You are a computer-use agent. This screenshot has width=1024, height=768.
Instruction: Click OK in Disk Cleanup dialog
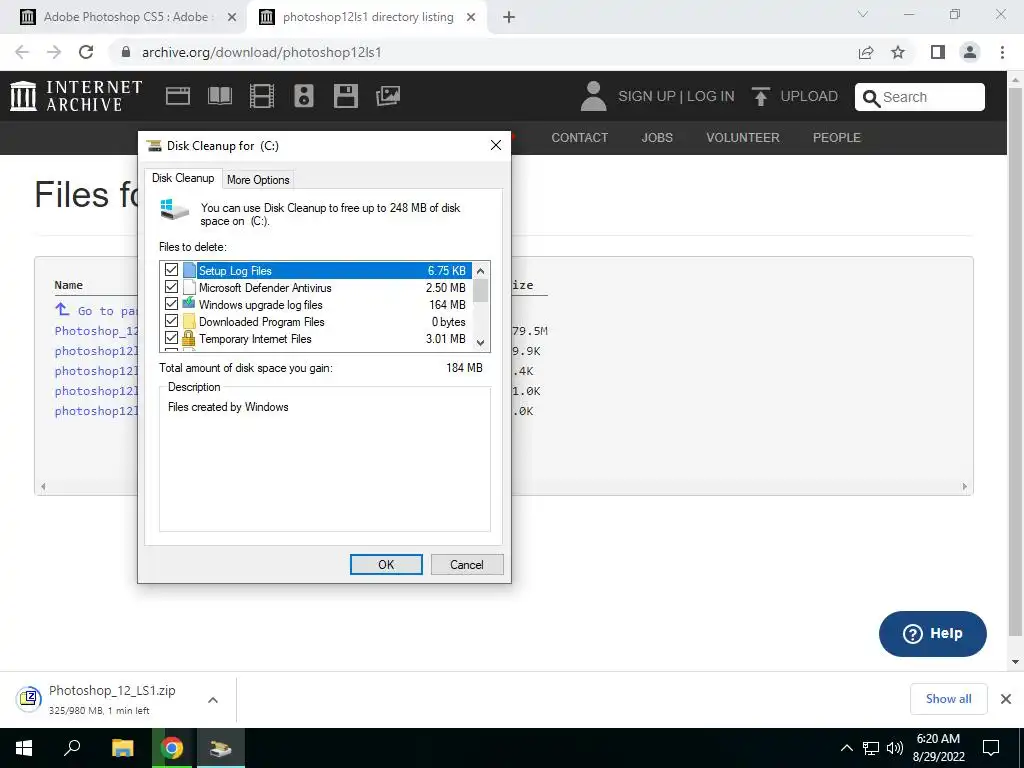pos(386,564)
